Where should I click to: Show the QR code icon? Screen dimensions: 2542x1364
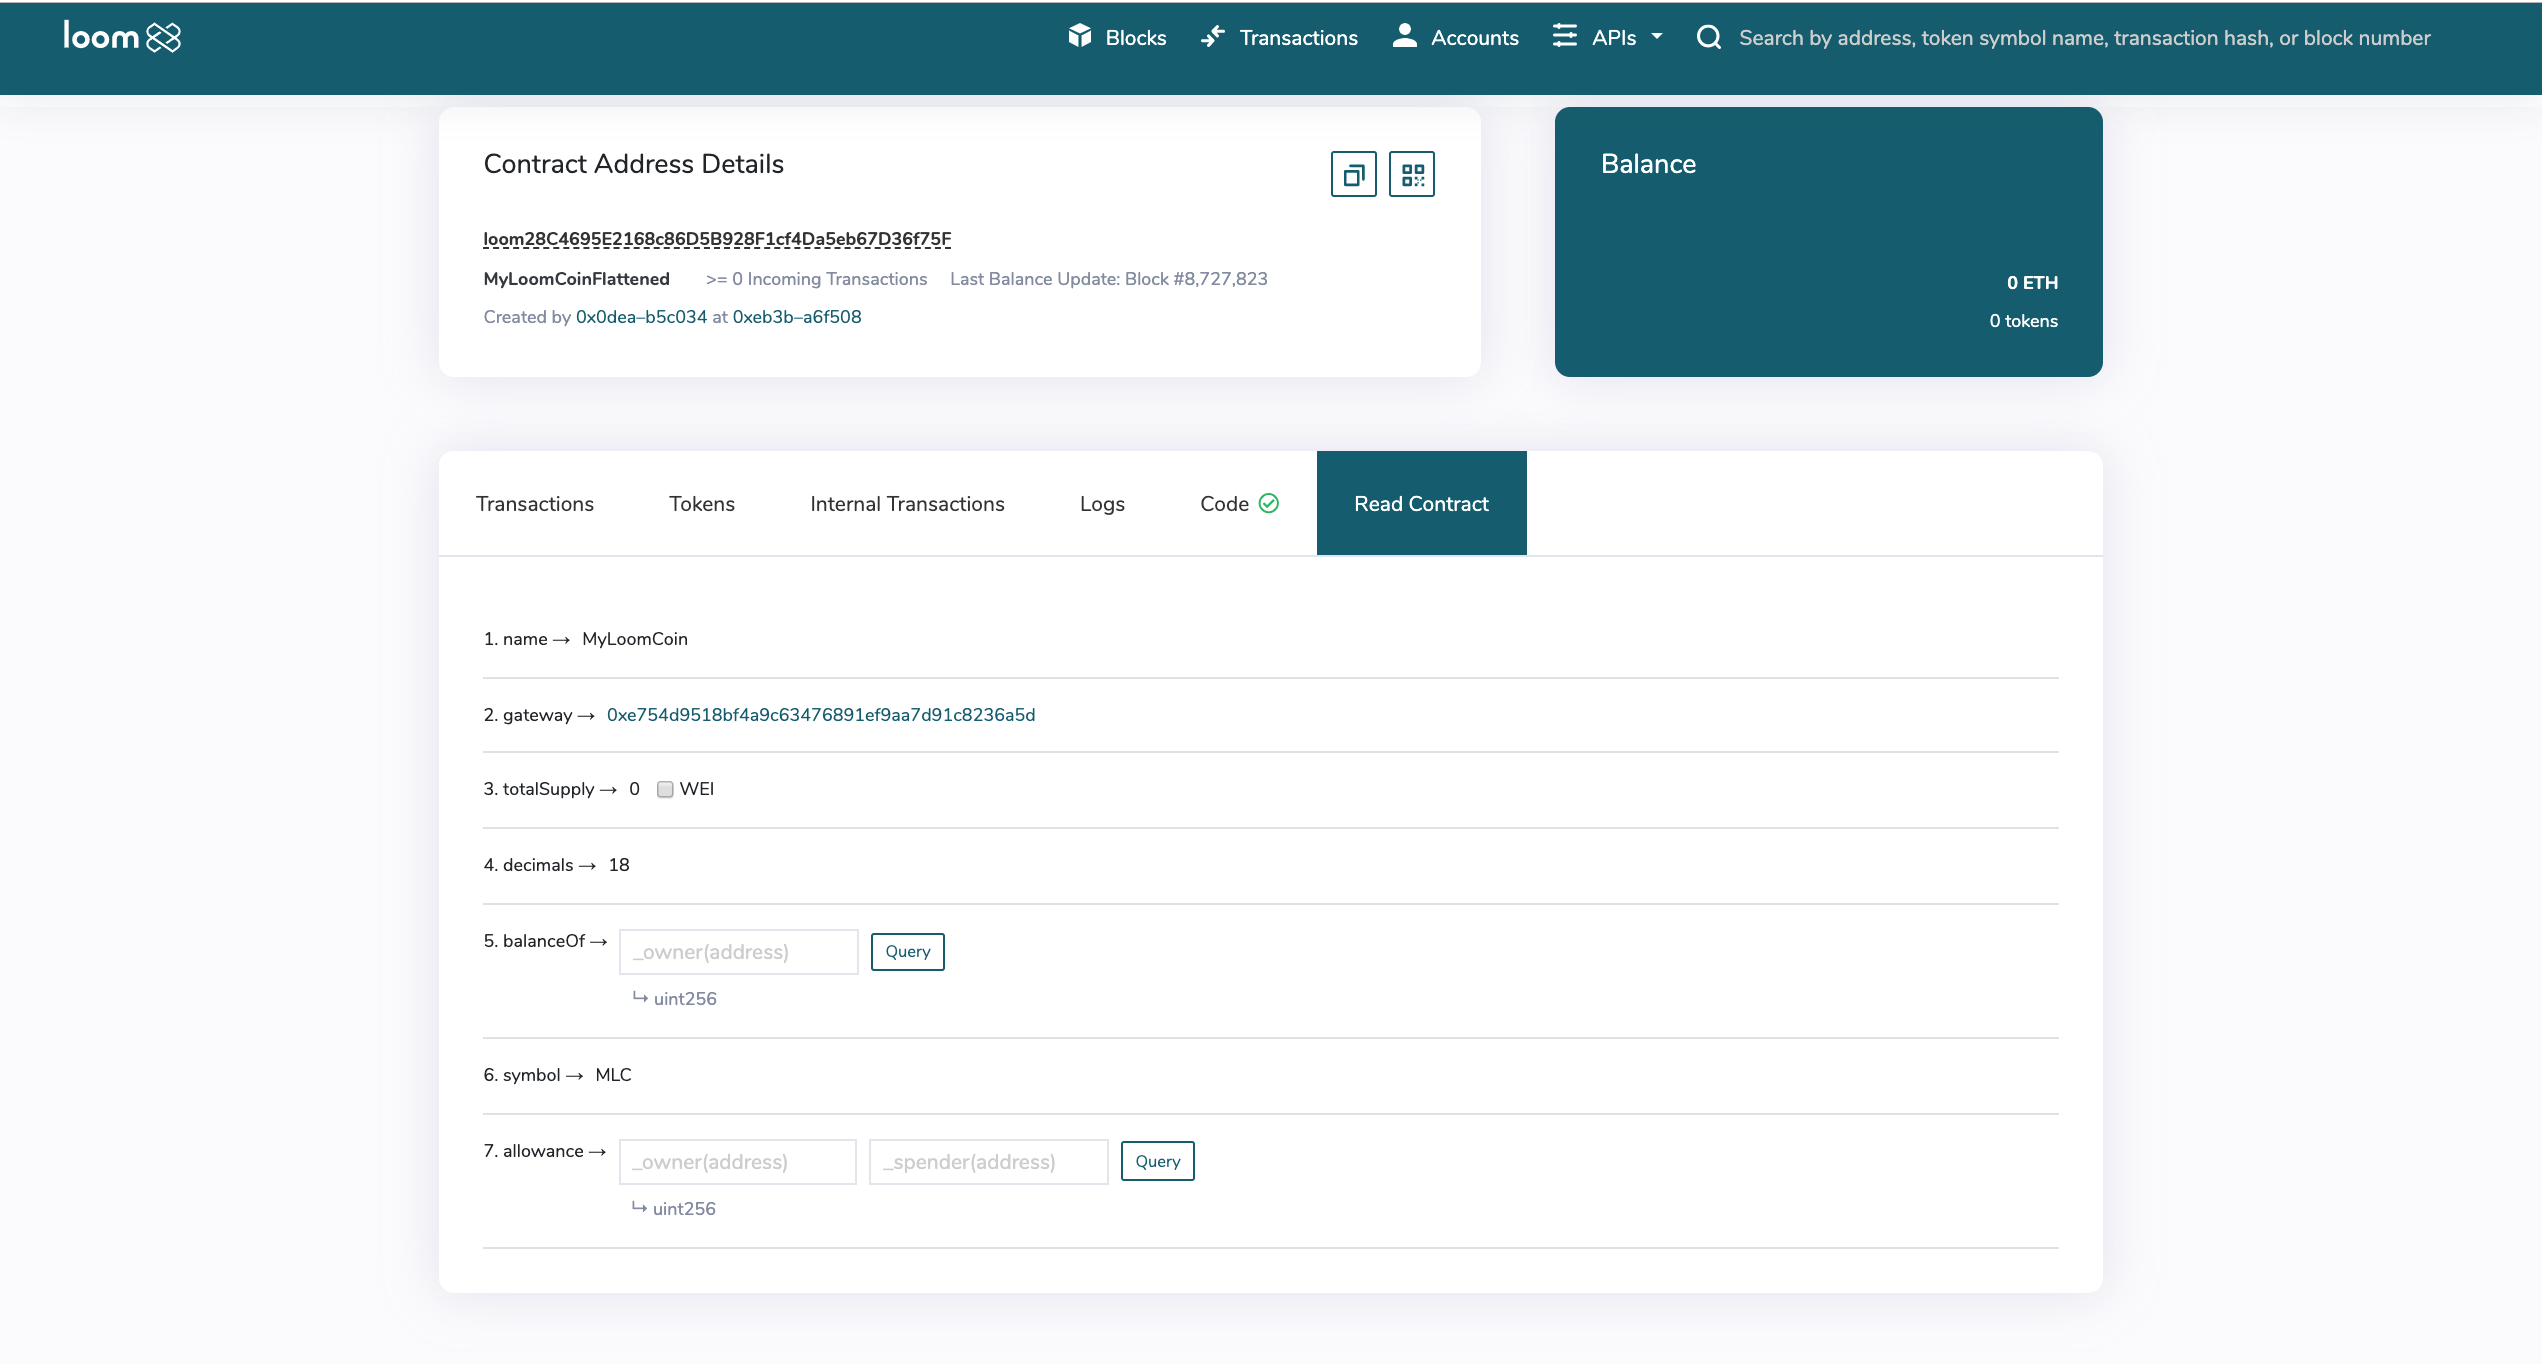coord(1412,174)
